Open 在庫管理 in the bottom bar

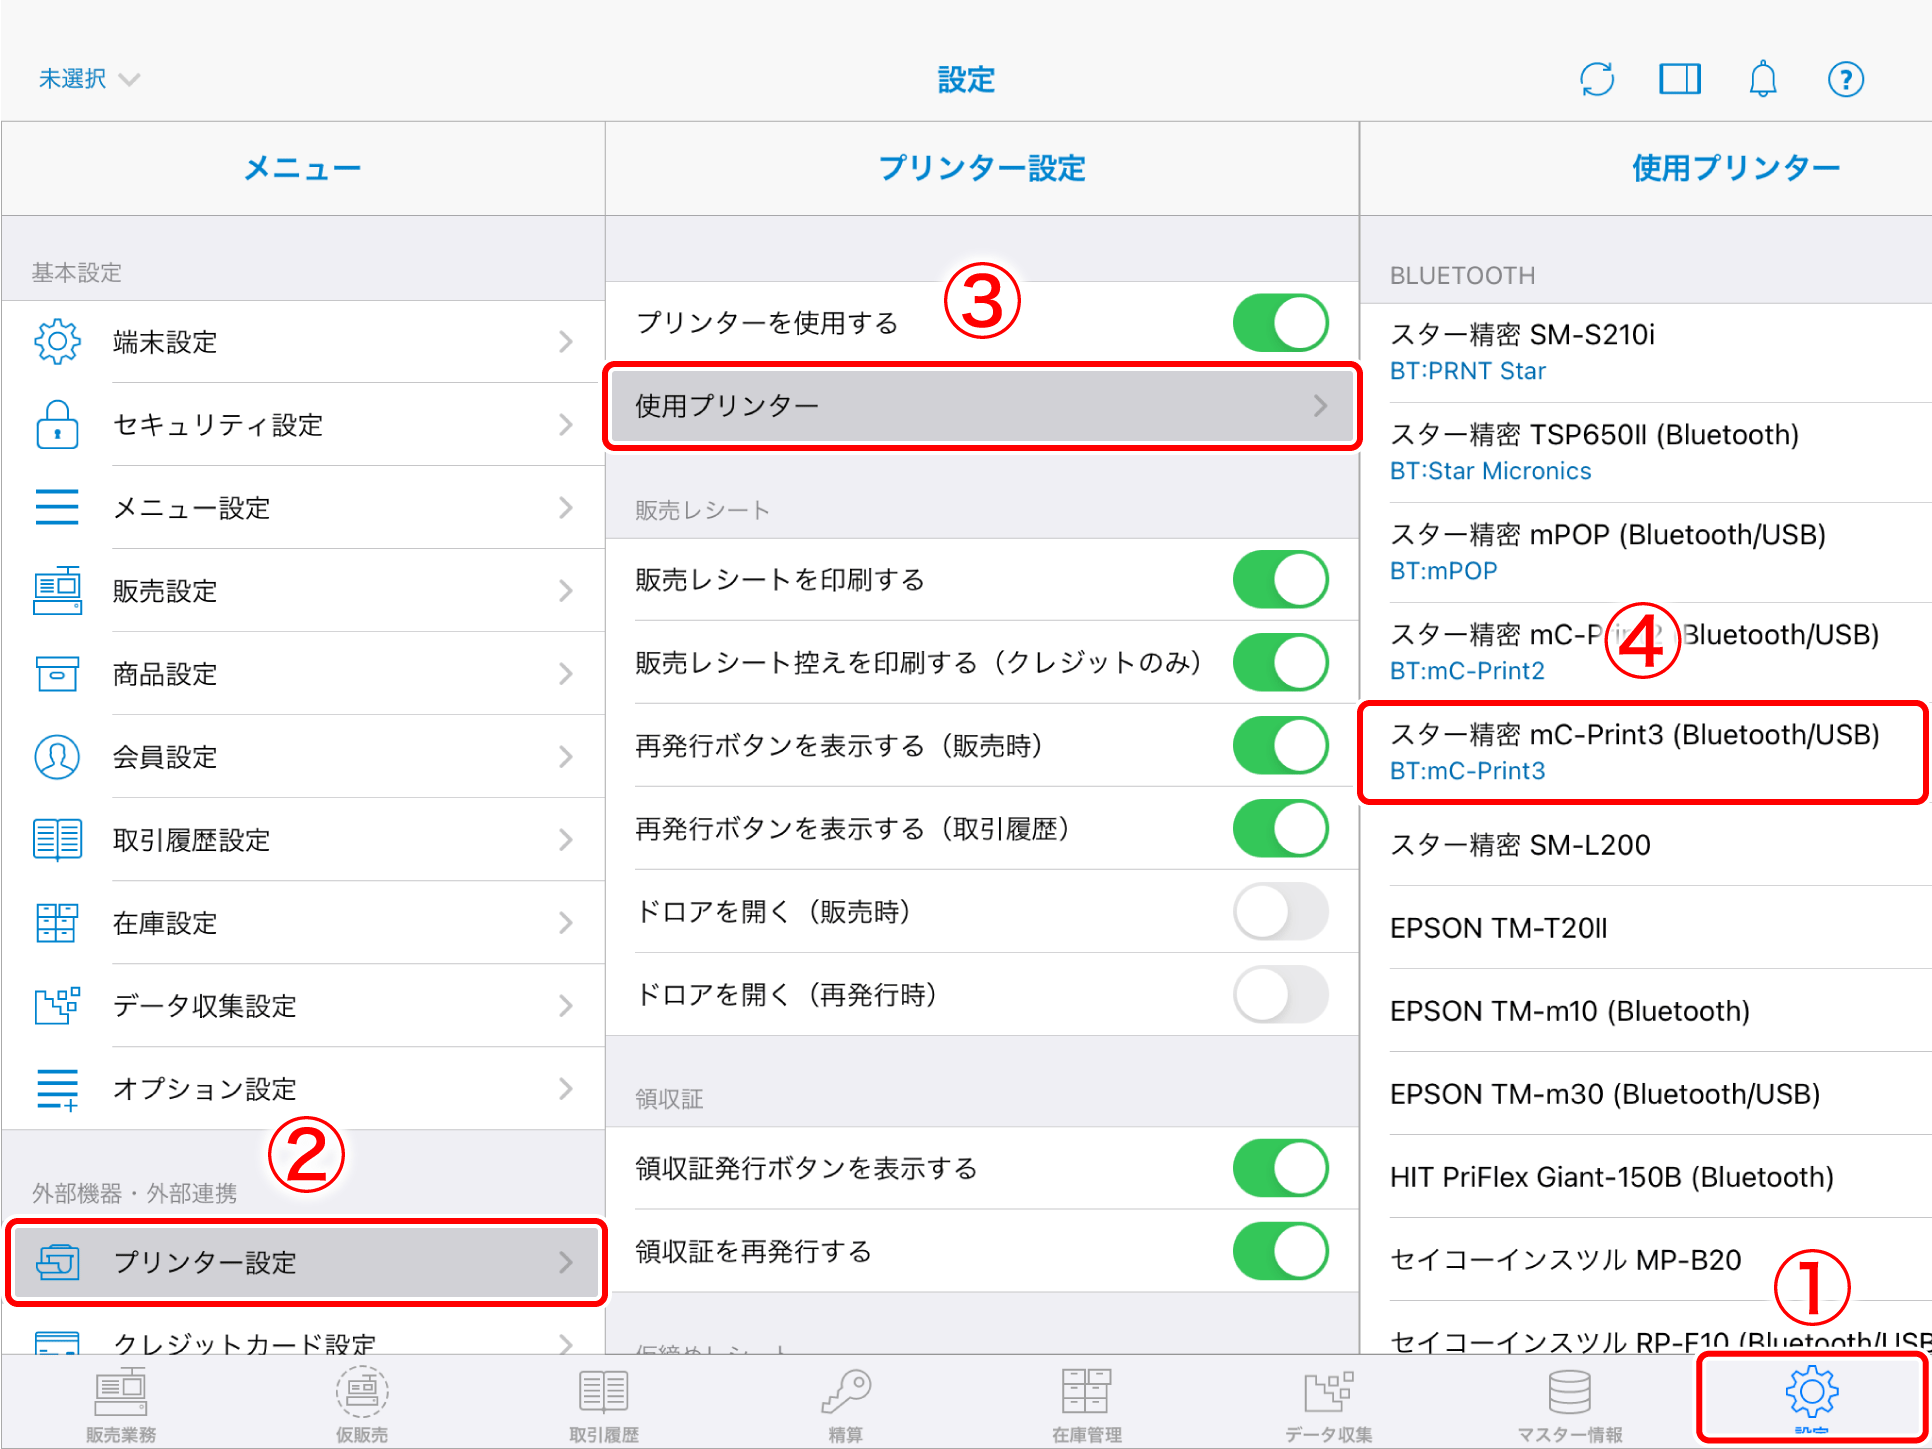click(x=1087, y=1405)
